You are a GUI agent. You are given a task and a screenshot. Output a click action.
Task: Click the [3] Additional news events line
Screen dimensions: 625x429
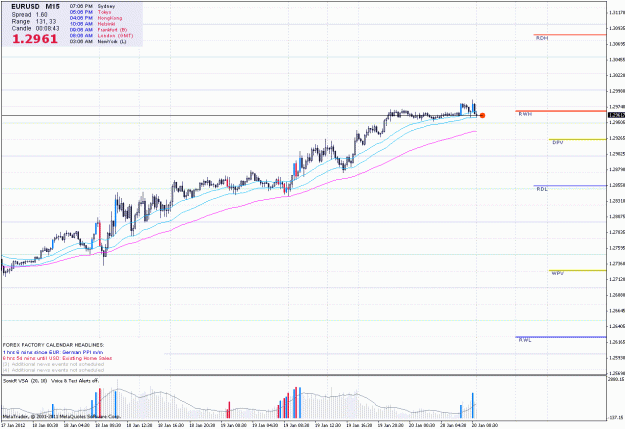pyautogui.click(x=53, y=364)
